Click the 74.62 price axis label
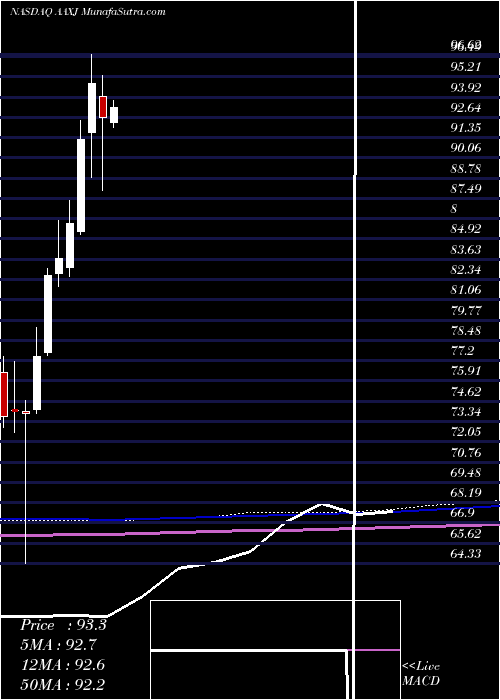 pyautogui.click(x=466, y=392)
